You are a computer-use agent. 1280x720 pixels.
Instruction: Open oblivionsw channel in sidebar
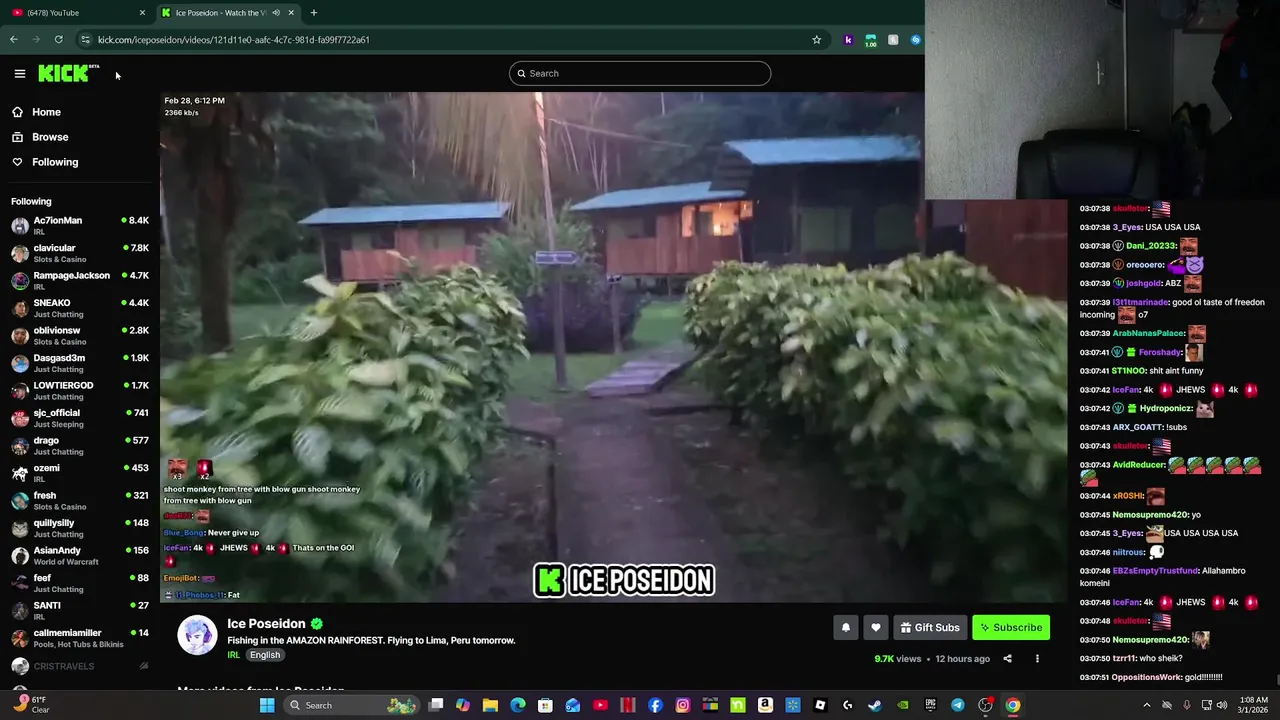pyautogui.click(x=80, y=335)
